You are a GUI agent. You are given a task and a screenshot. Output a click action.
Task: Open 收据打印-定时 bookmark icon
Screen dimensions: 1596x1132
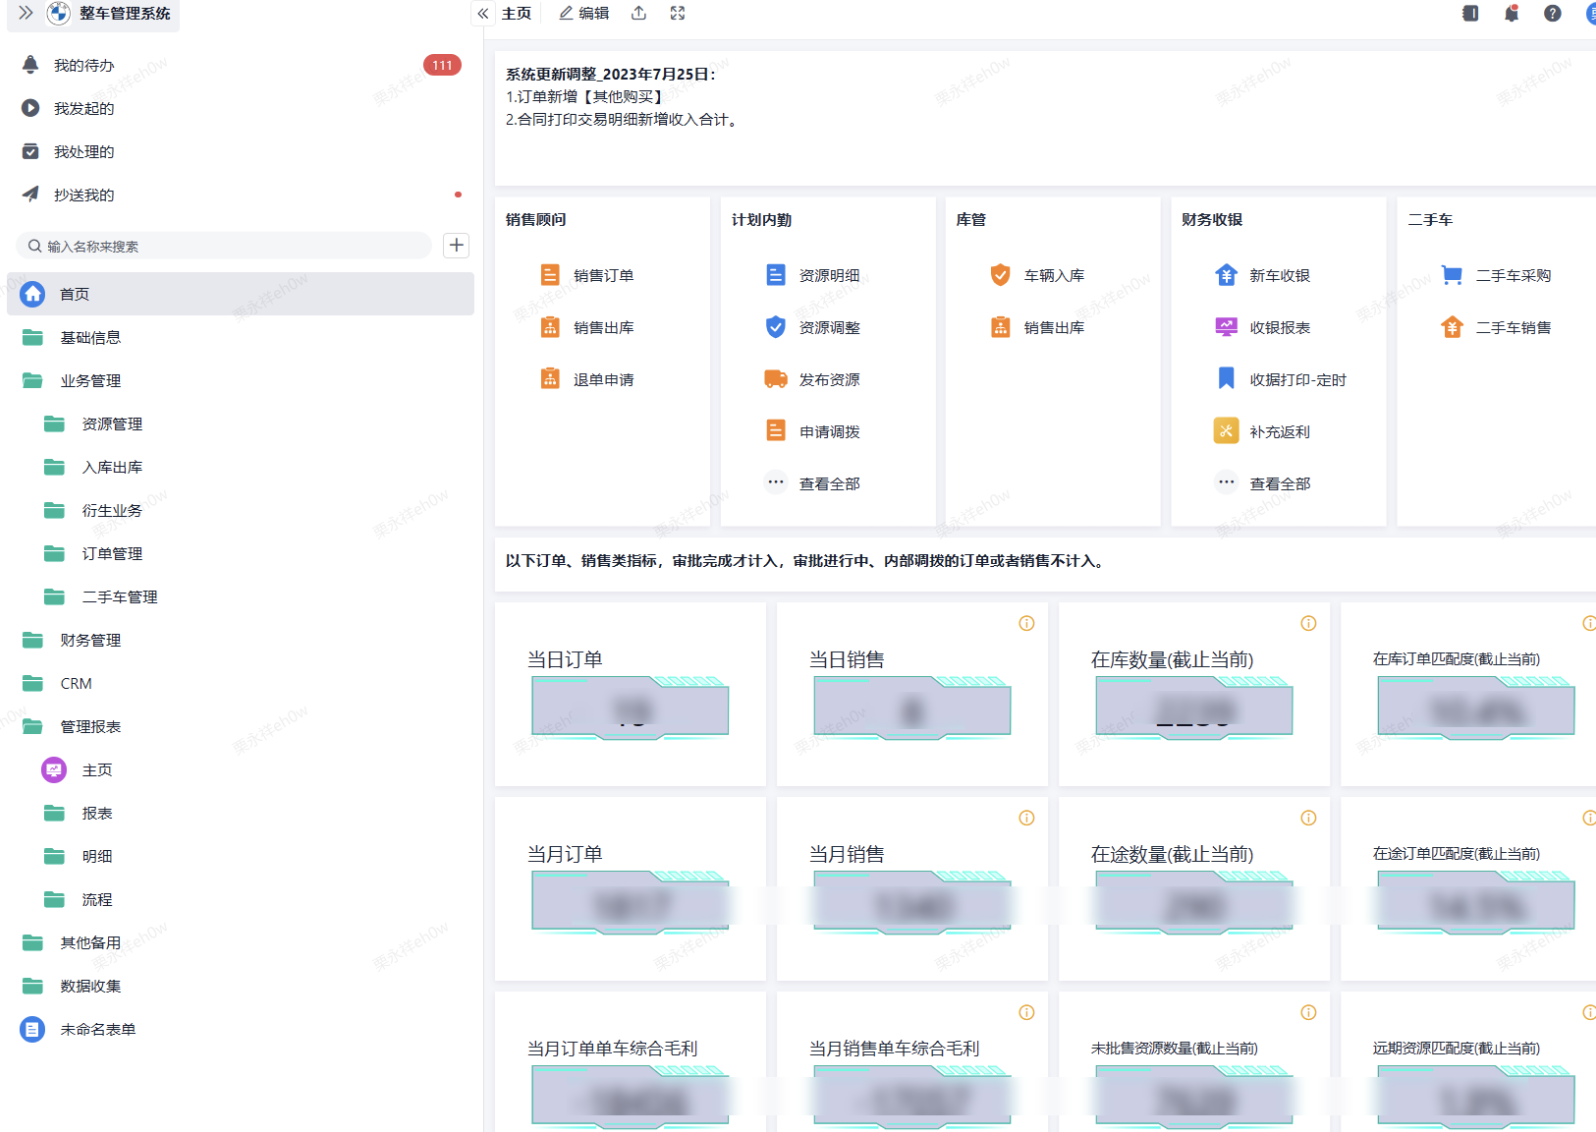(x=1226, y=379)
